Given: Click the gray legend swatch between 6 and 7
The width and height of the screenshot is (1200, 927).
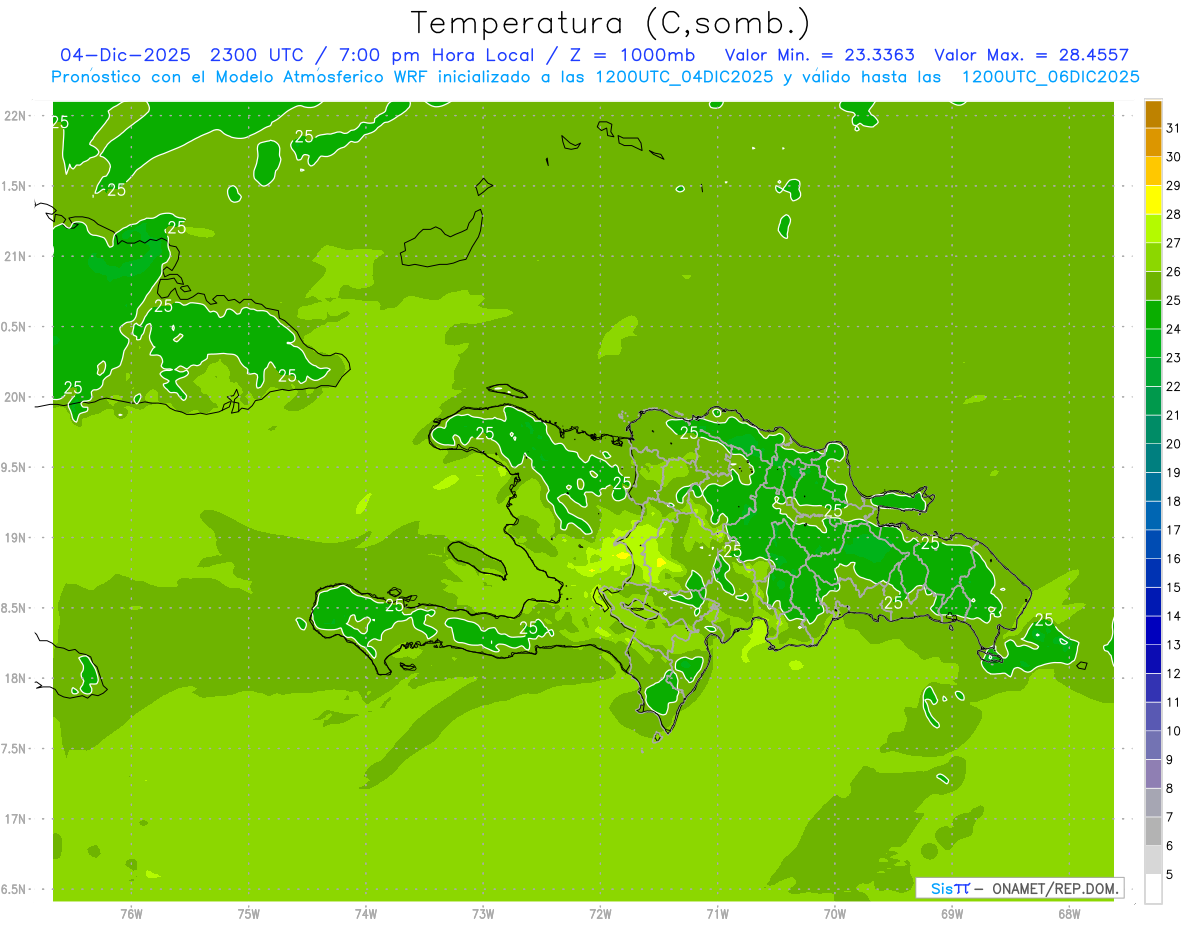Looking at the screenshot, I should click(x=1153, y=832).
